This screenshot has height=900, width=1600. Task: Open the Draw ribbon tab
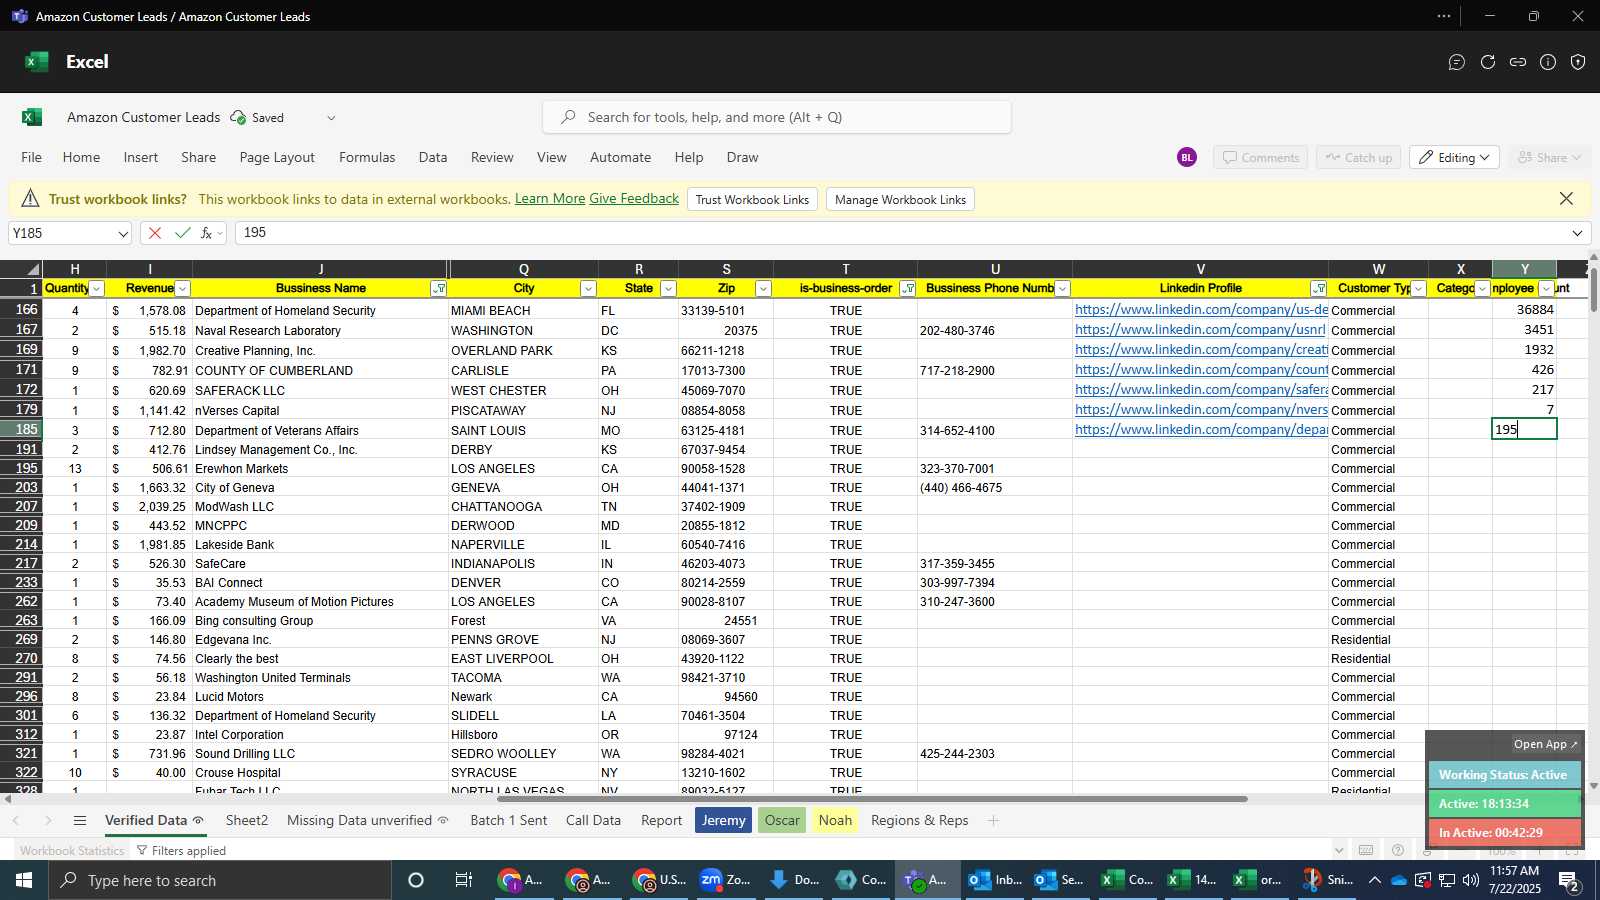(742, 157)
